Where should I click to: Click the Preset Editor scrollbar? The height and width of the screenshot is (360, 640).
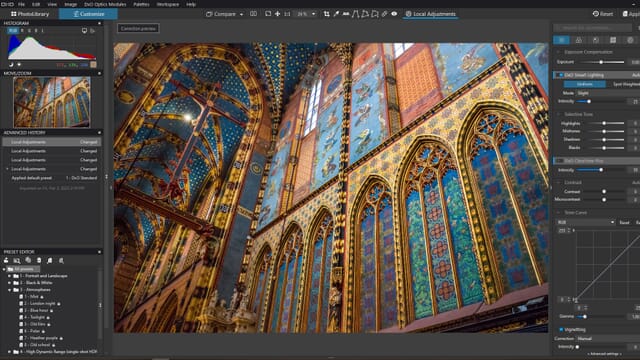100,305
